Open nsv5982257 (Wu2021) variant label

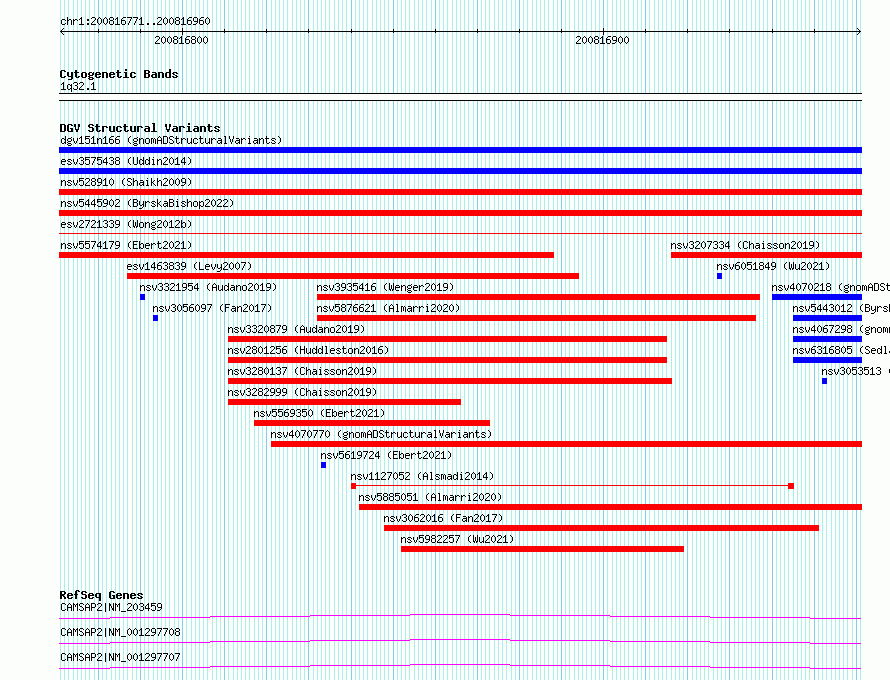click(x=457, y=539)
